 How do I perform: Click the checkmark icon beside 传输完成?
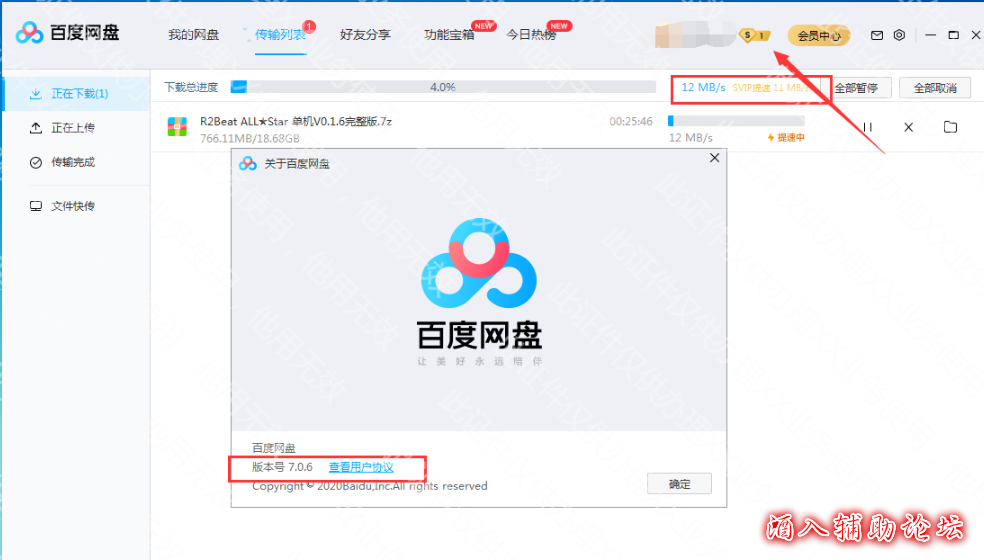pos(36,163)
